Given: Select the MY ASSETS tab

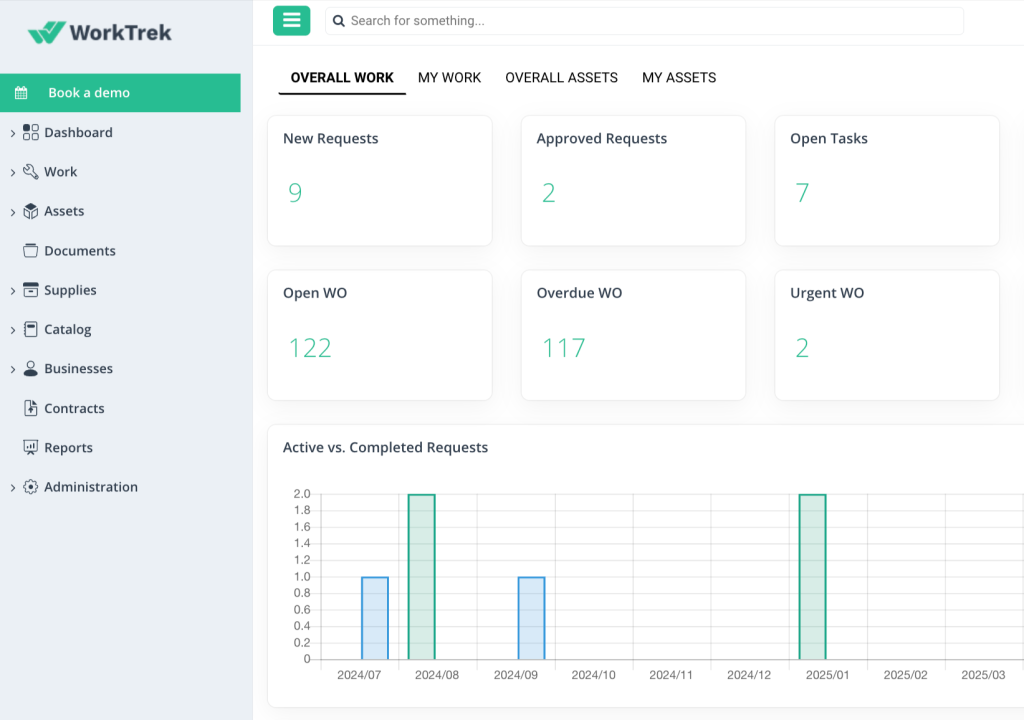Looking at the screenshot, I should [679, 77].
